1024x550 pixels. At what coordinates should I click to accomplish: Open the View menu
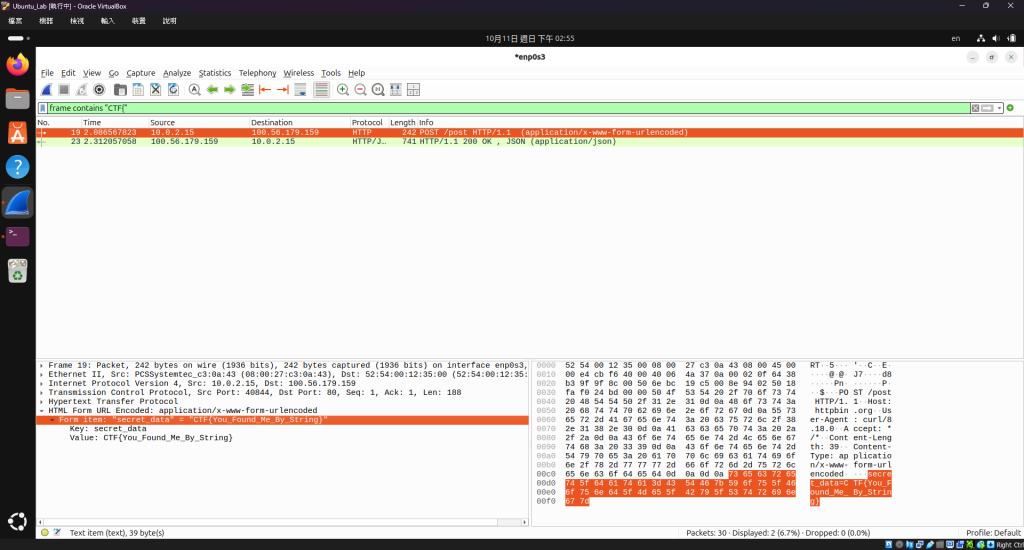tap(91, 73)
